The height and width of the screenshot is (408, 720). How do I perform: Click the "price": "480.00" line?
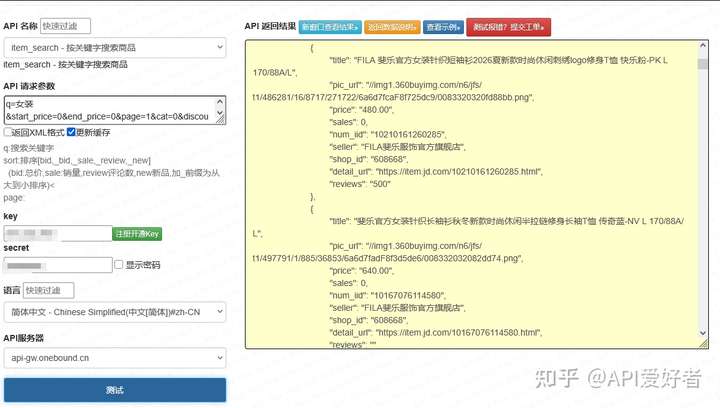[x=362, y=110]
